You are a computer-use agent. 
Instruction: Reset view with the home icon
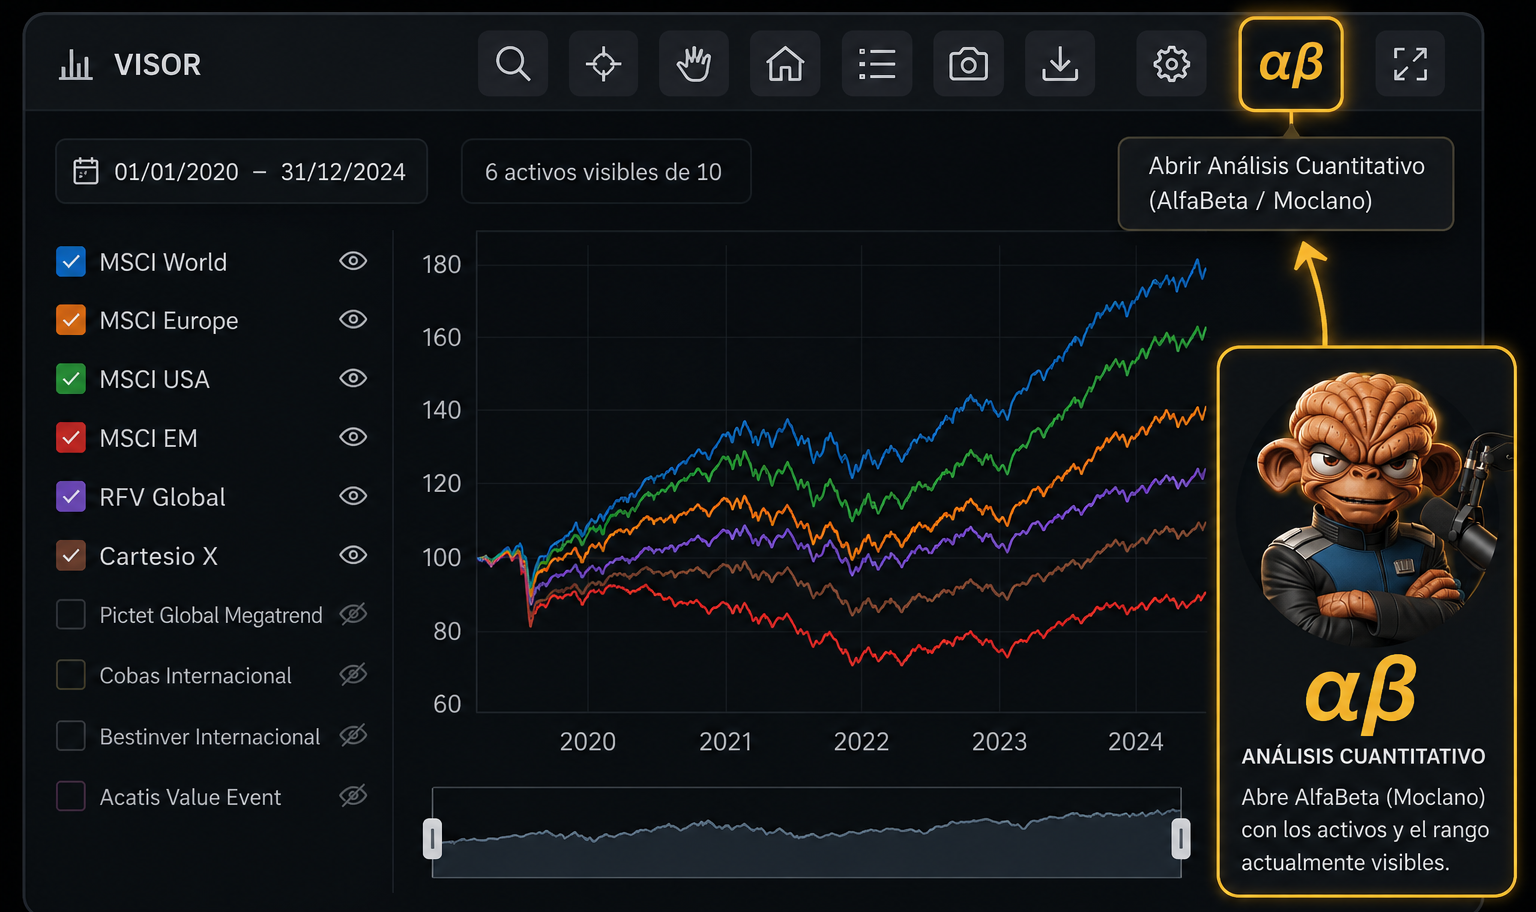coord(785,64)
